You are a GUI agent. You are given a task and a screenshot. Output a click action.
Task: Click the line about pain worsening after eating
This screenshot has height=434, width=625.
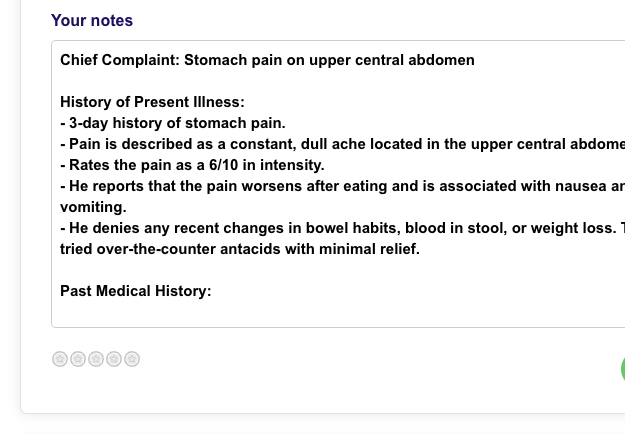coord(340,186)
